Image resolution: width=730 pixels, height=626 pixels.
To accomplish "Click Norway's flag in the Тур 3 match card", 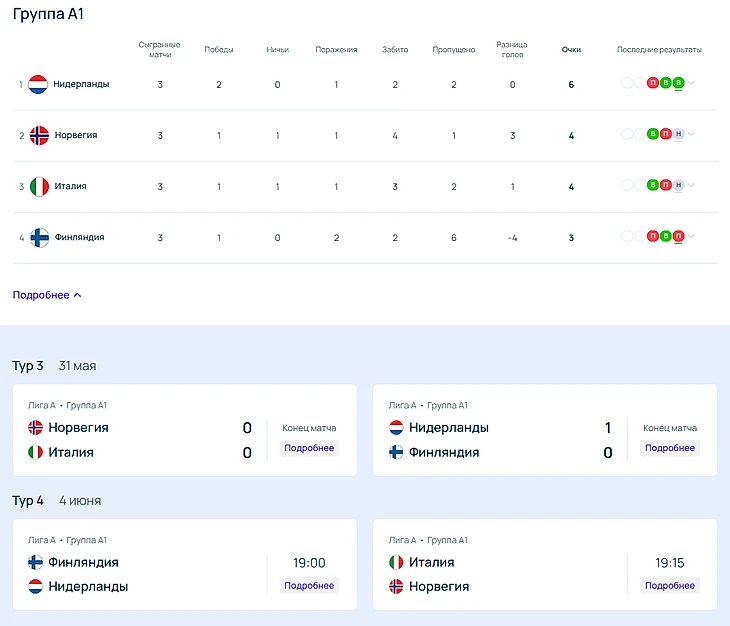I will pyautogui.click(x=36, y=428).
